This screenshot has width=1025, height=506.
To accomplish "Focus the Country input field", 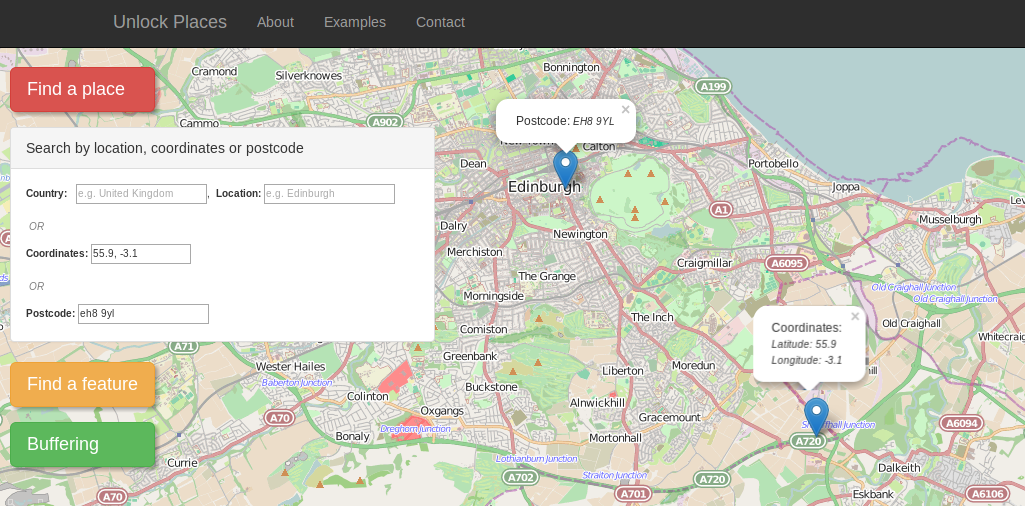I will [139, 194].
